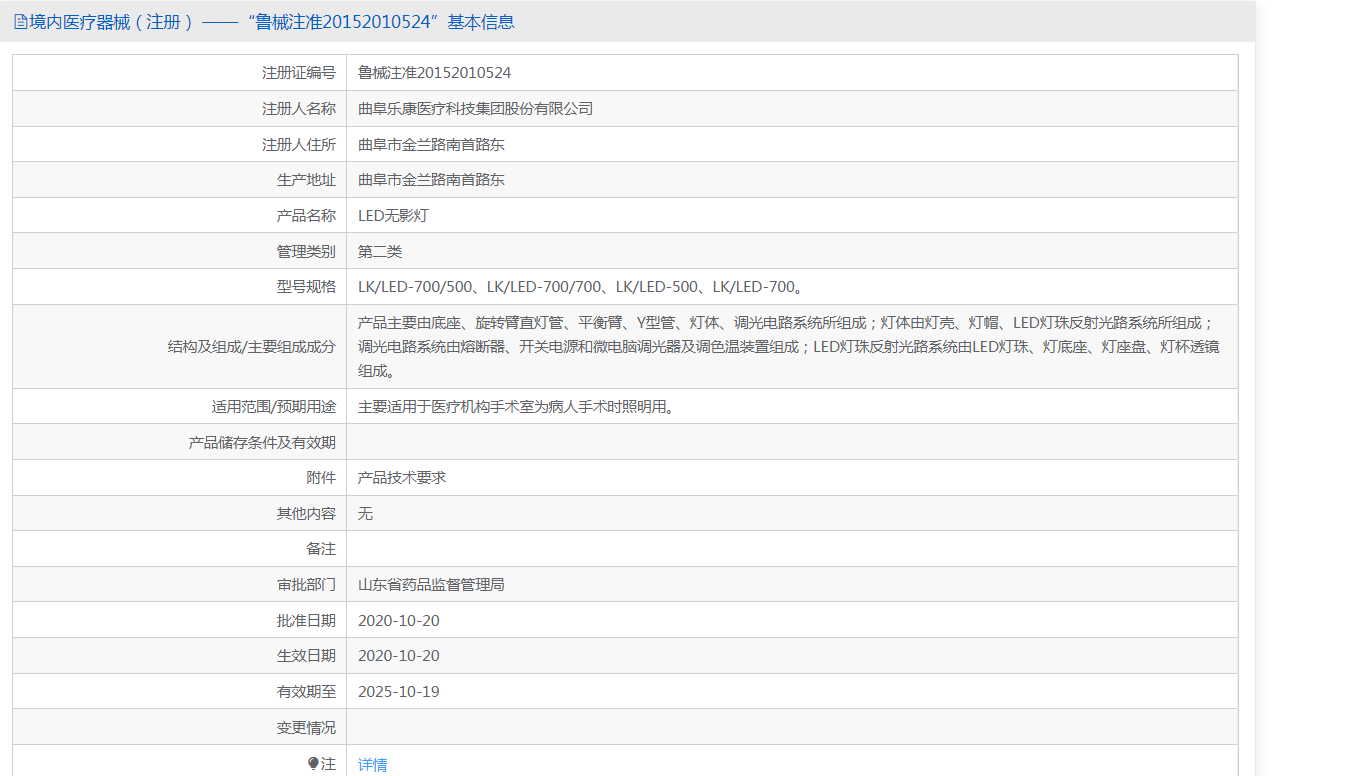Click the 产品名称 row label
Viewport: 1355px width, 776px height.
point(306,215)
